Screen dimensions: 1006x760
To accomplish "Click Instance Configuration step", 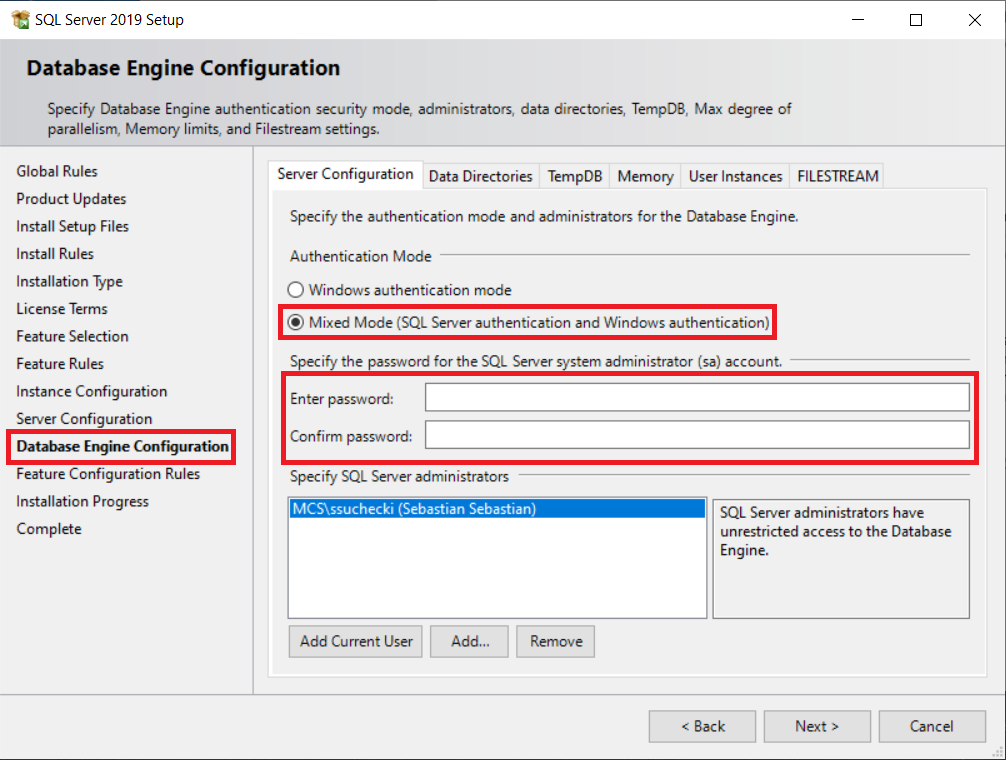I will click(92, 391).
